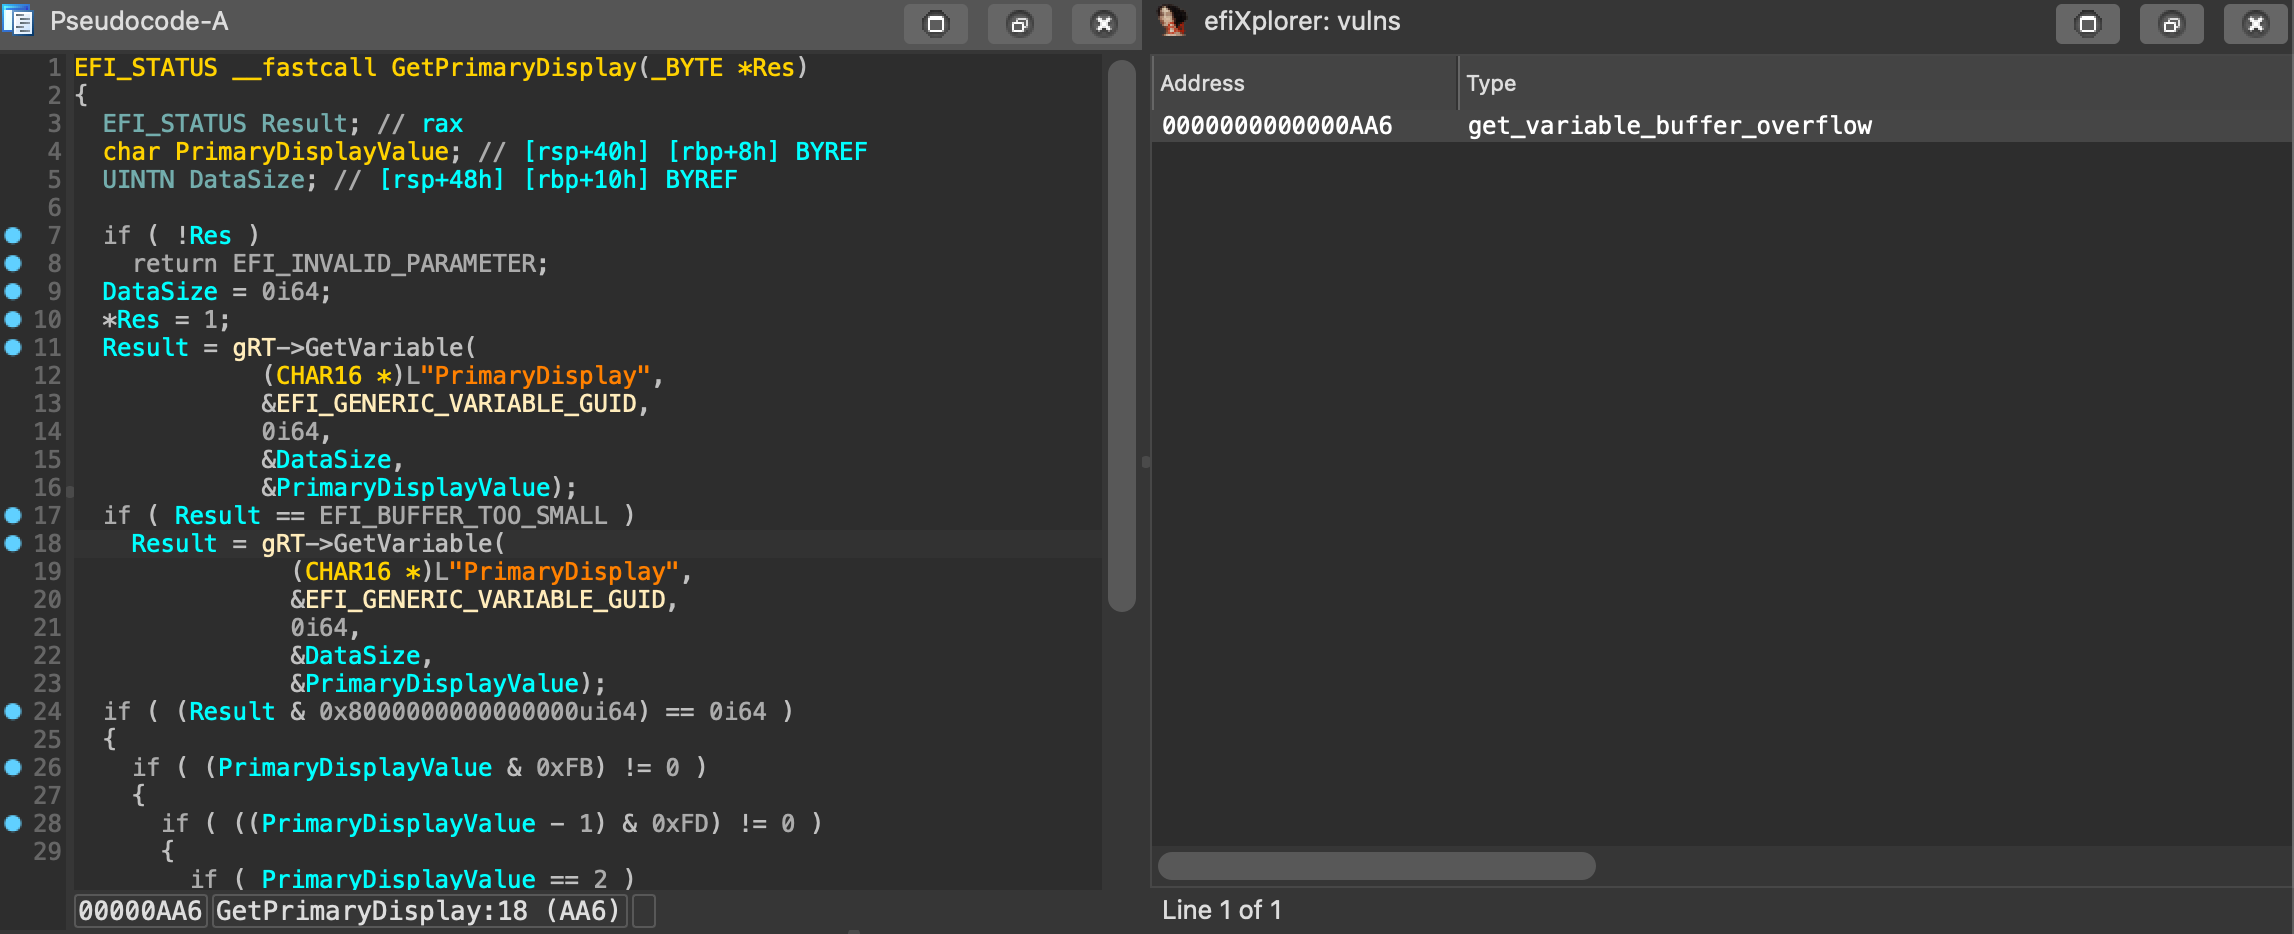Maximize the efiXplorer vulns panel
2294x934 pixels.
[2087, 24]
